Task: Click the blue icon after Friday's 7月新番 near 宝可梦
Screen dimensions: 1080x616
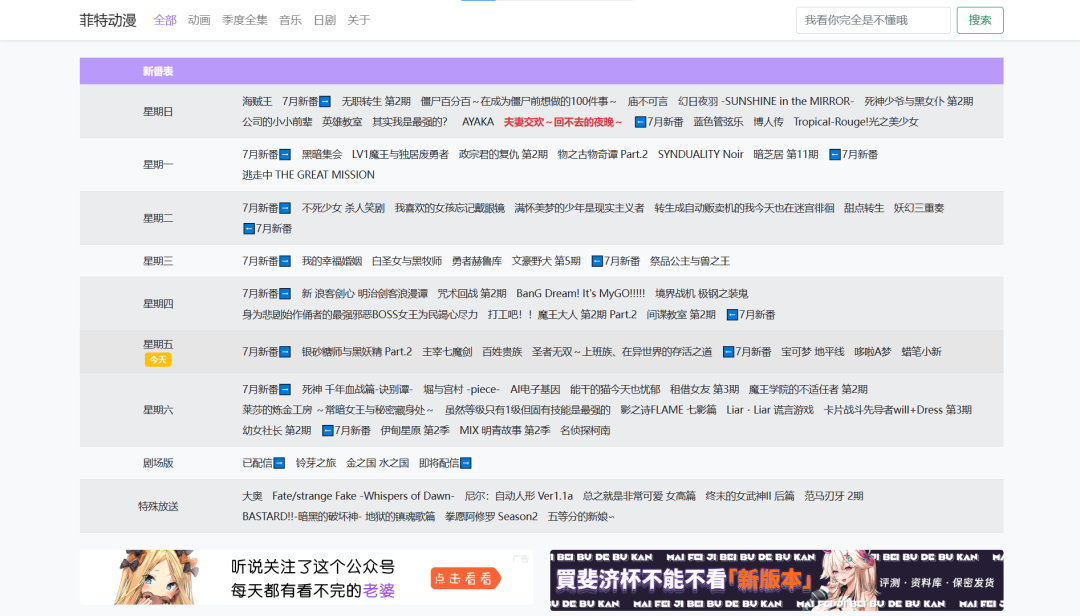Action: coord(729,351)
